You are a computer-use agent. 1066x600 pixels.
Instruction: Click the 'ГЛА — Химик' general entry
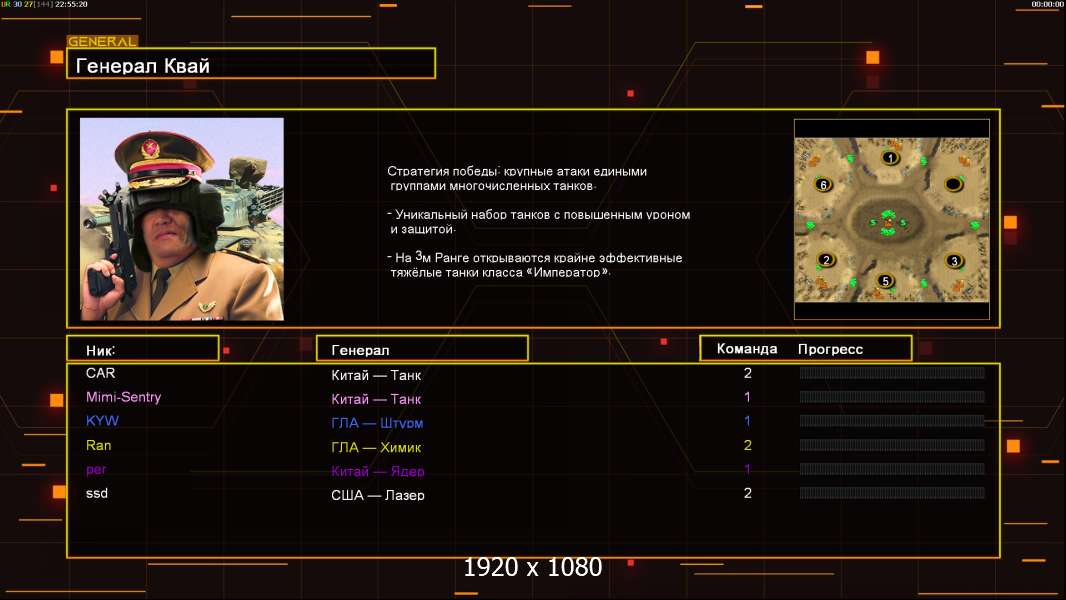(376, 447)
